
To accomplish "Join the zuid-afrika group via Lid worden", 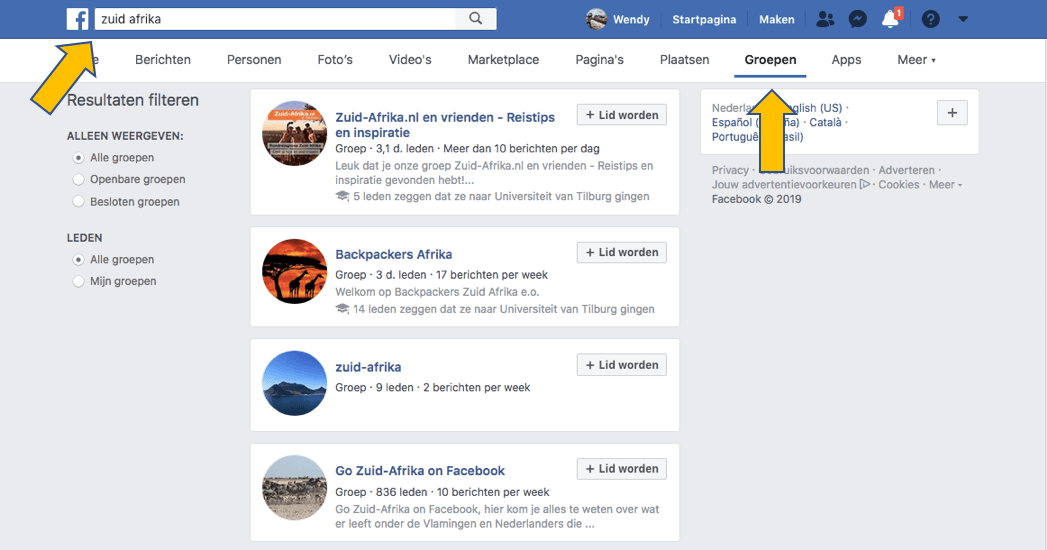I will point(622,365).
